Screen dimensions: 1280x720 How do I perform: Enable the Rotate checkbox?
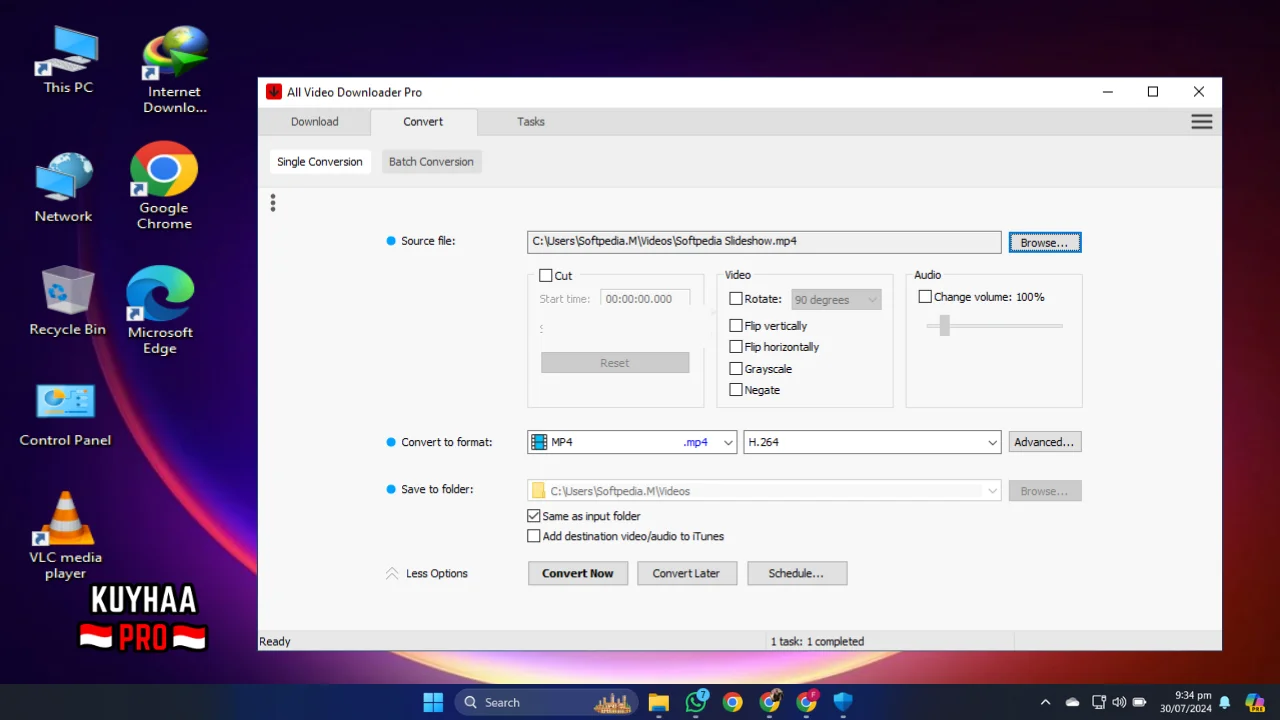(736, 299)
